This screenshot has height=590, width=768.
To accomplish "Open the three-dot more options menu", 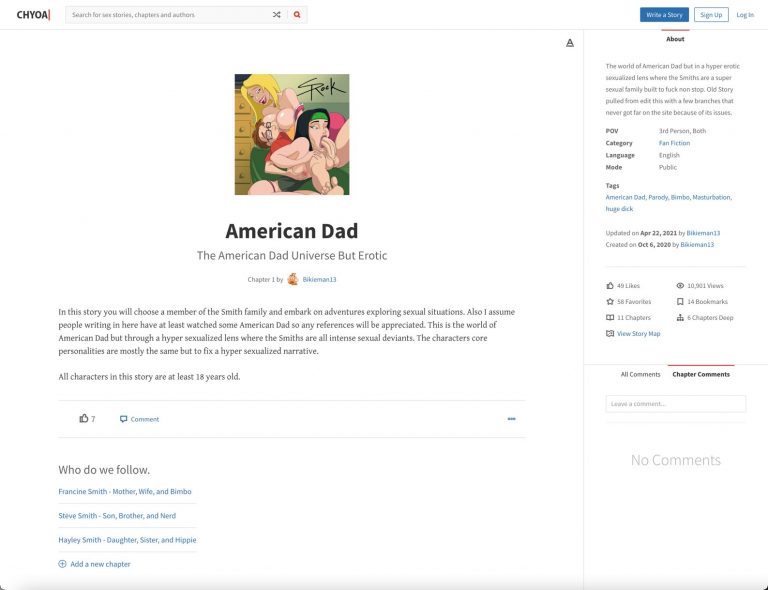I will (x=511, y=419).
